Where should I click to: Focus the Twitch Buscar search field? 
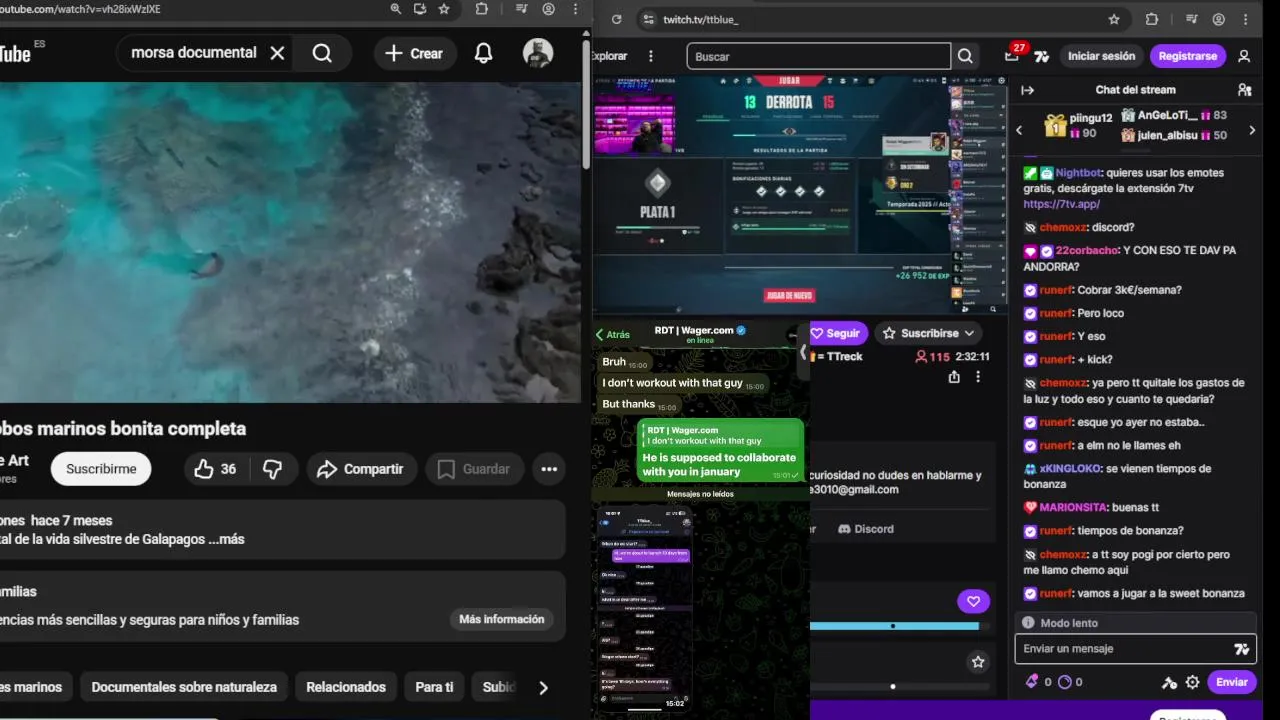pos(819,57)
